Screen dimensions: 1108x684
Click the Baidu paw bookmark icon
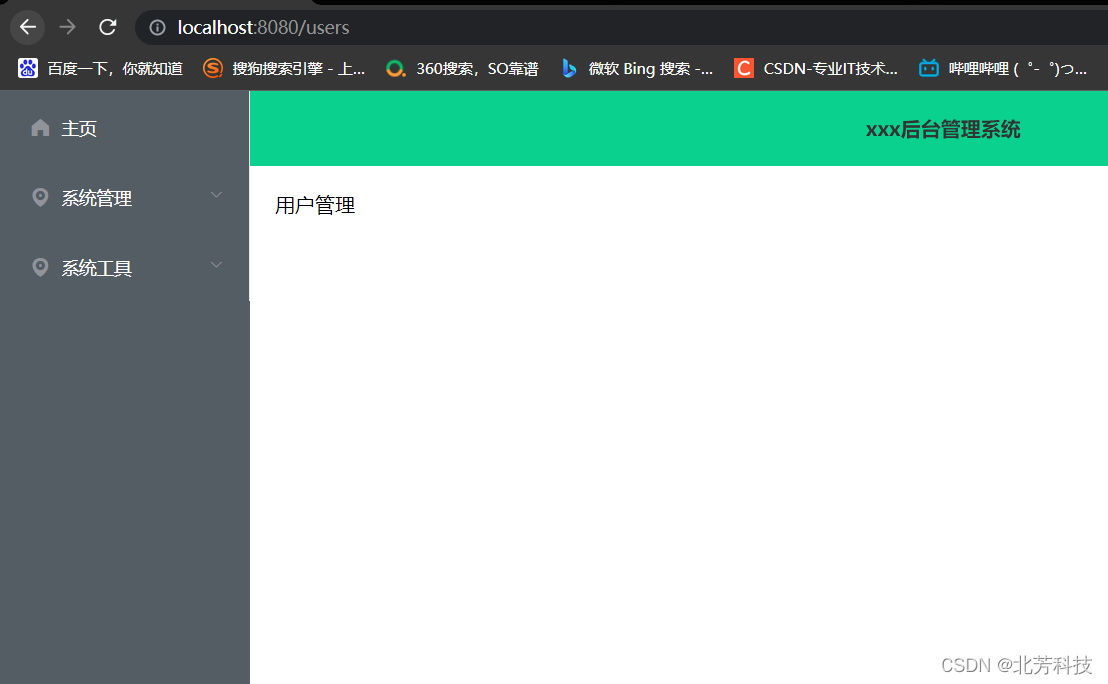(28, 68)
